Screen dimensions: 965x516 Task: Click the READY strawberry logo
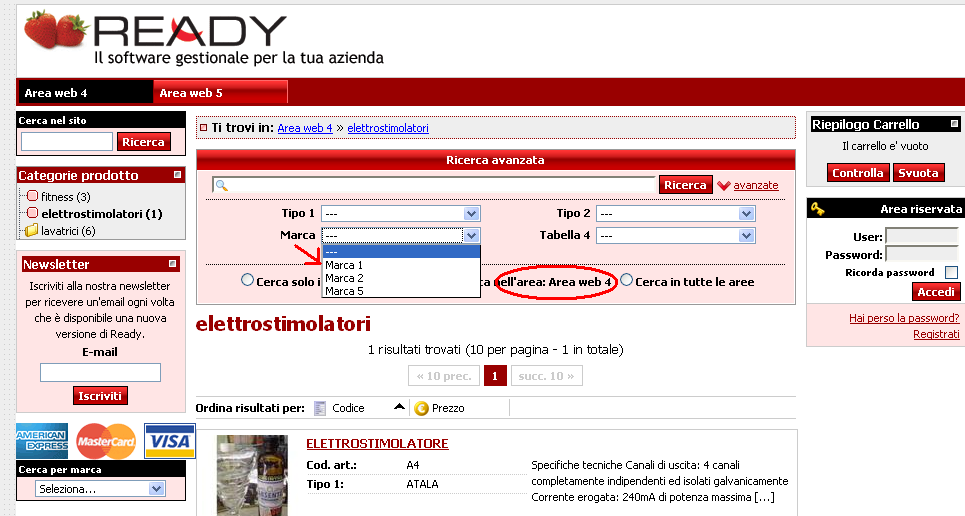coord(55,29)
